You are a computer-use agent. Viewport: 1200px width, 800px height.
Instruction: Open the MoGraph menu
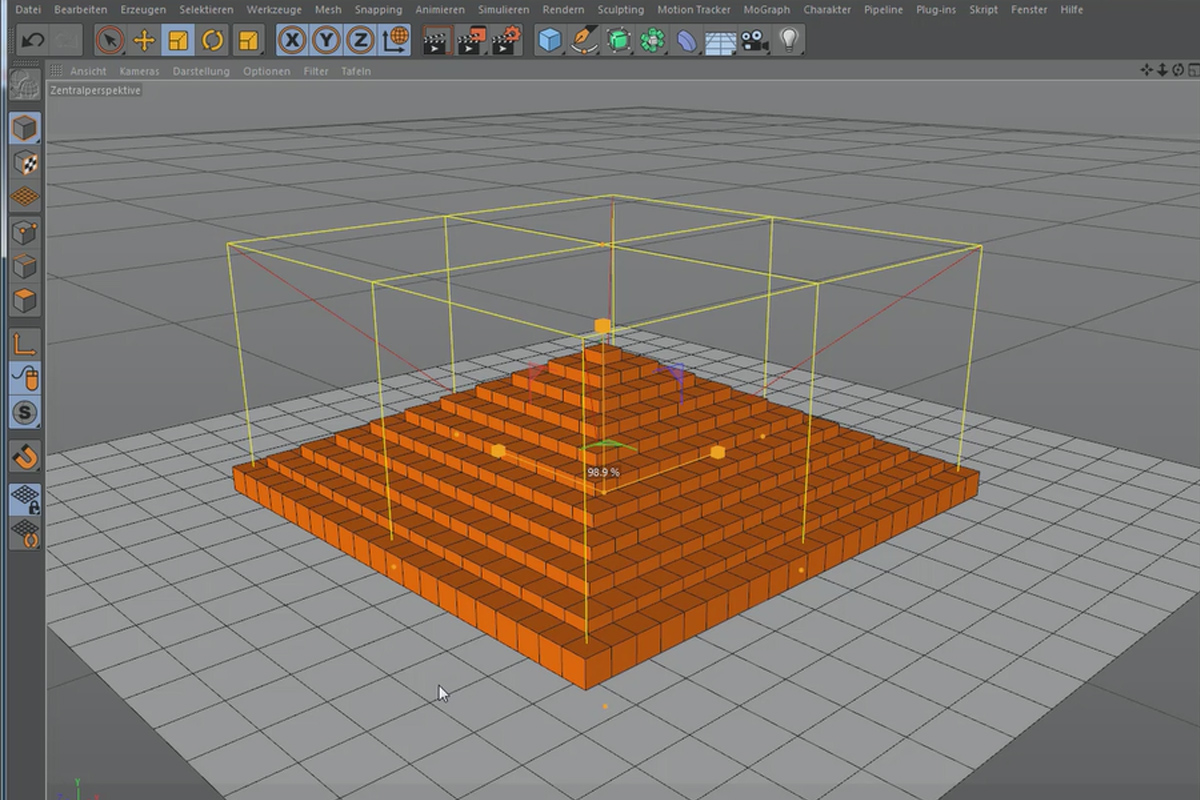766,9
